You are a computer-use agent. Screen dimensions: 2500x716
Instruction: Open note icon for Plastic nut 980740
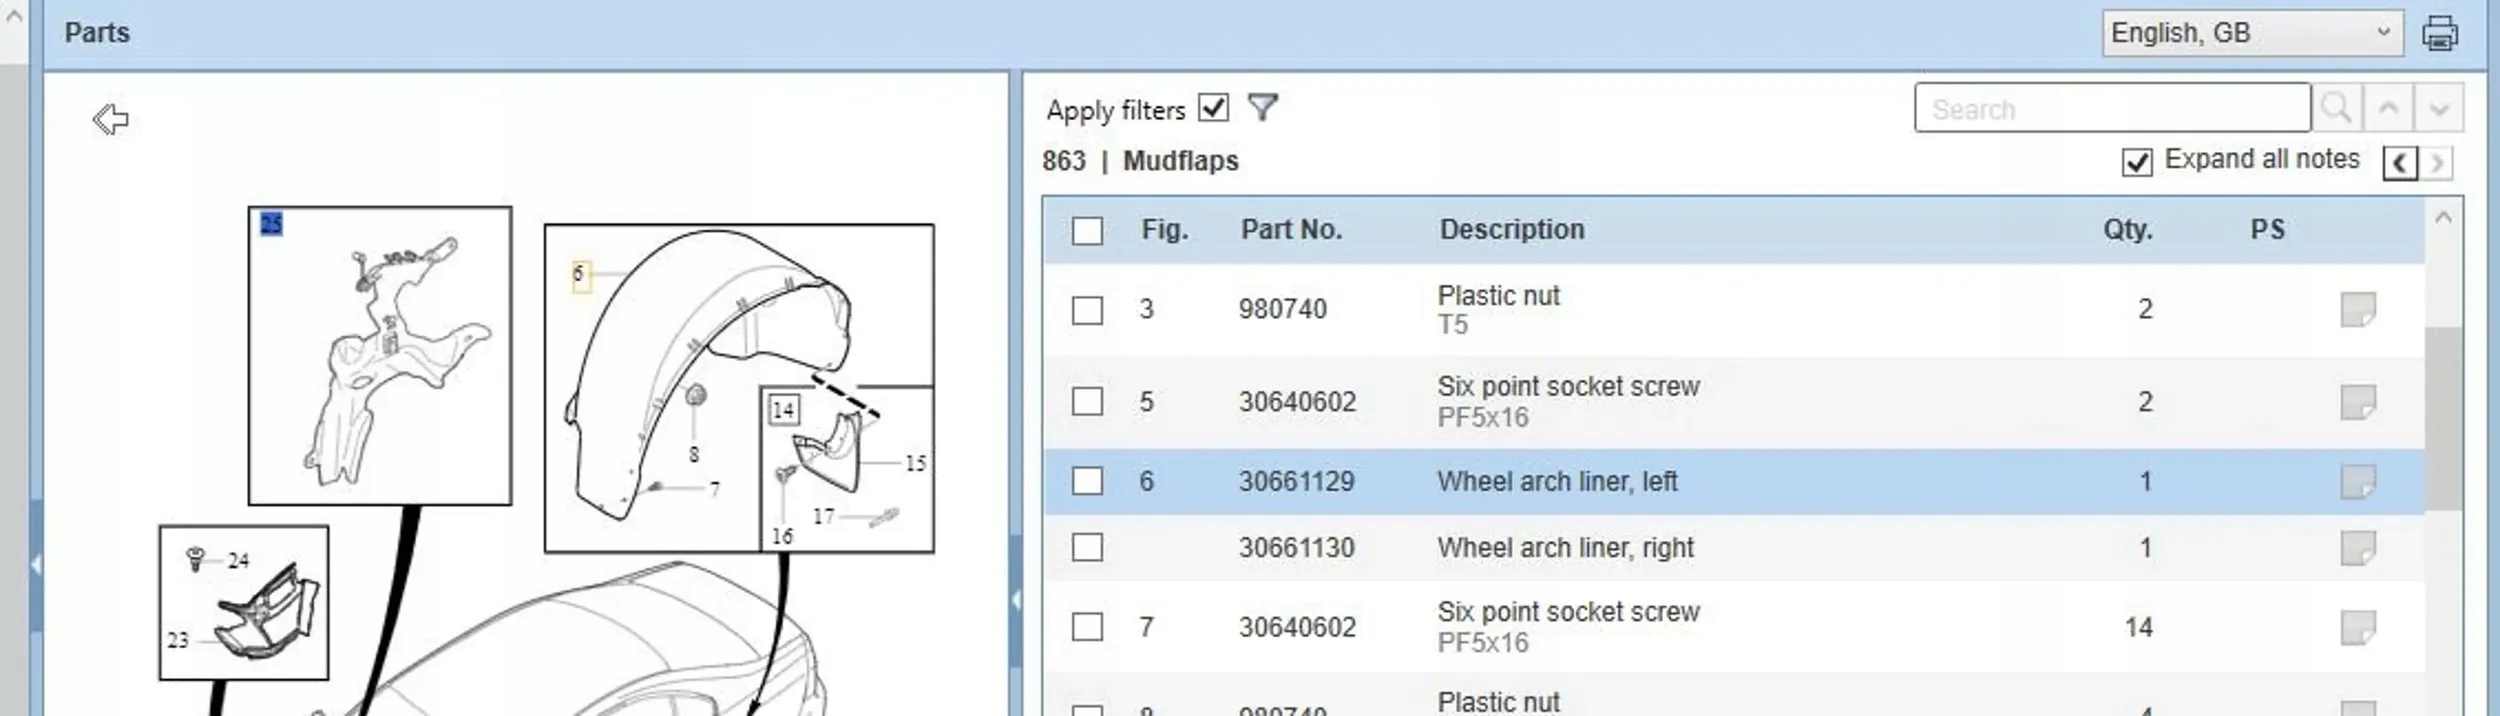click(x=2357, y=310)
